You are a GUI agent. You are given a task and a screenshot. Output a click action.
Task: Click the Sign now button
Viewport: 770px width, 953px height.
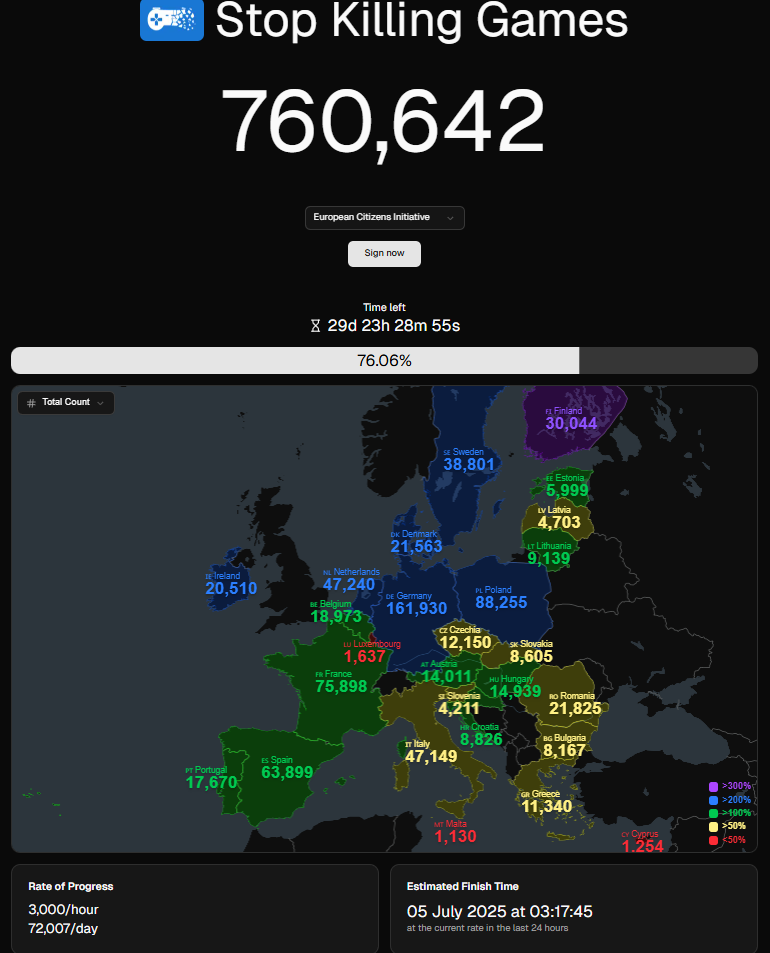coord(384,253)
